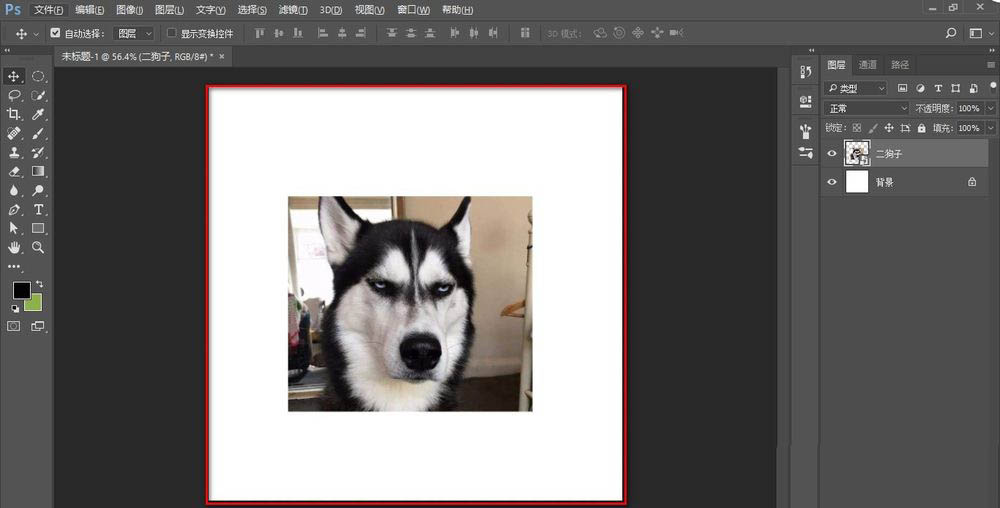The image size is (1000, 508).
Task: Open the 填充 slider dropdown arrow
Action: [x=991, y=128]
